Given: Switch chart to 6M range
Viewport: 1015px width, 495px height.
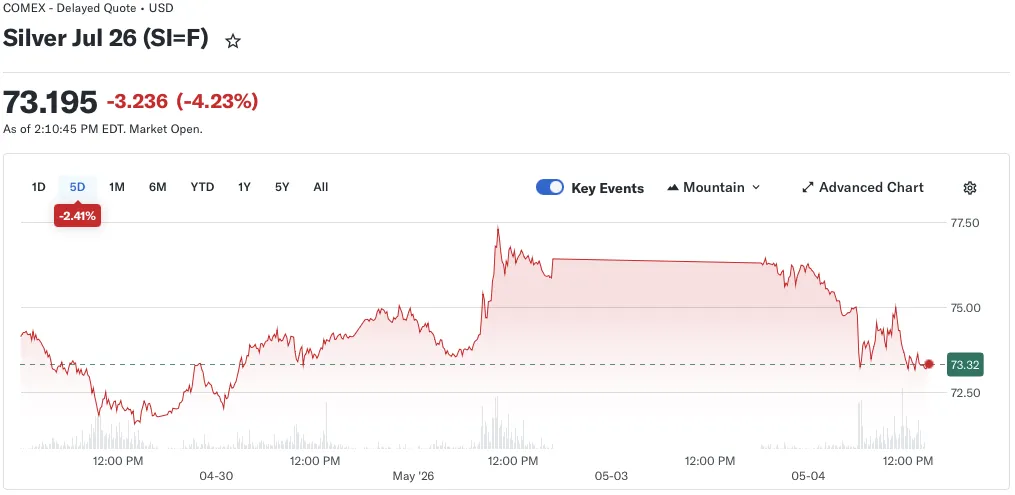Looking at the screenshot, I should point(157,187).
